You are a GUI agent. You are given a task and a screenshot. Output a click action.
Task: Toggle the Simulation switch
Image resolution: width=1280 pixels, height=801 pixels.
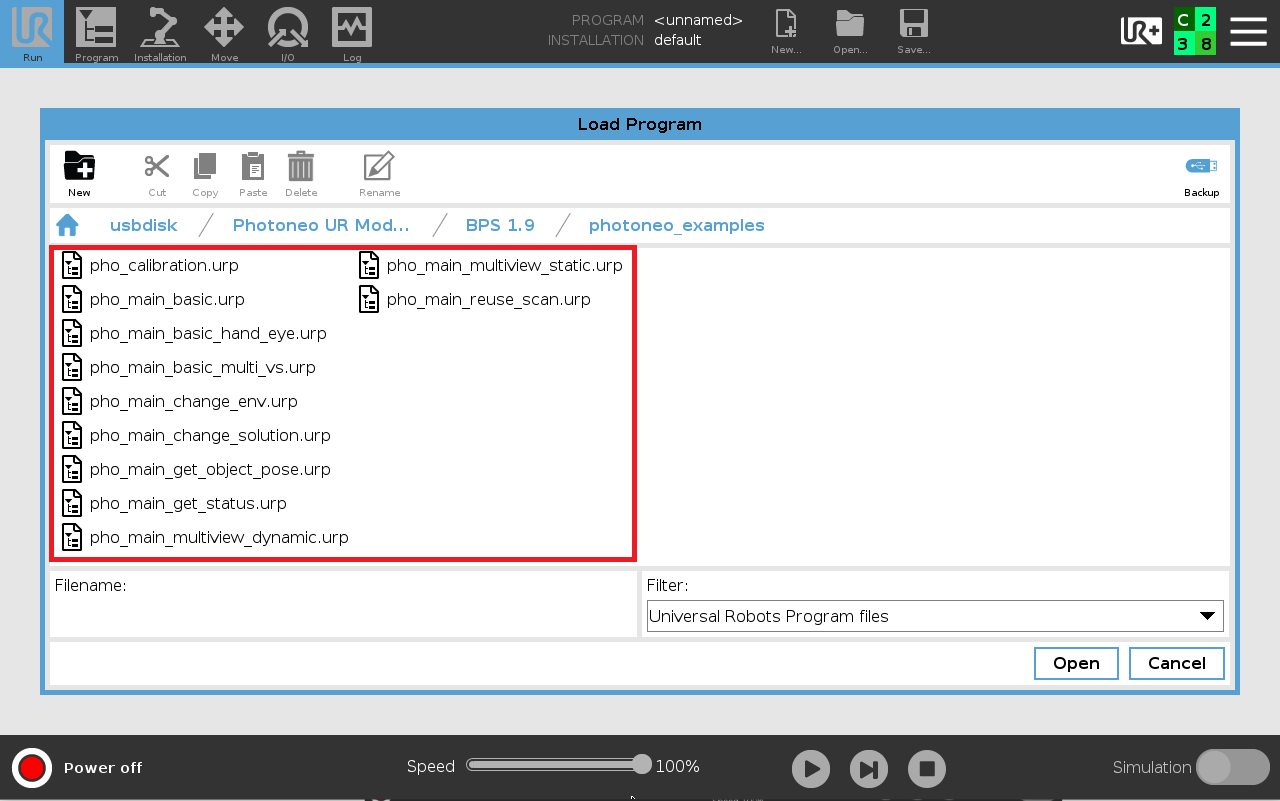pos(1233,767)
